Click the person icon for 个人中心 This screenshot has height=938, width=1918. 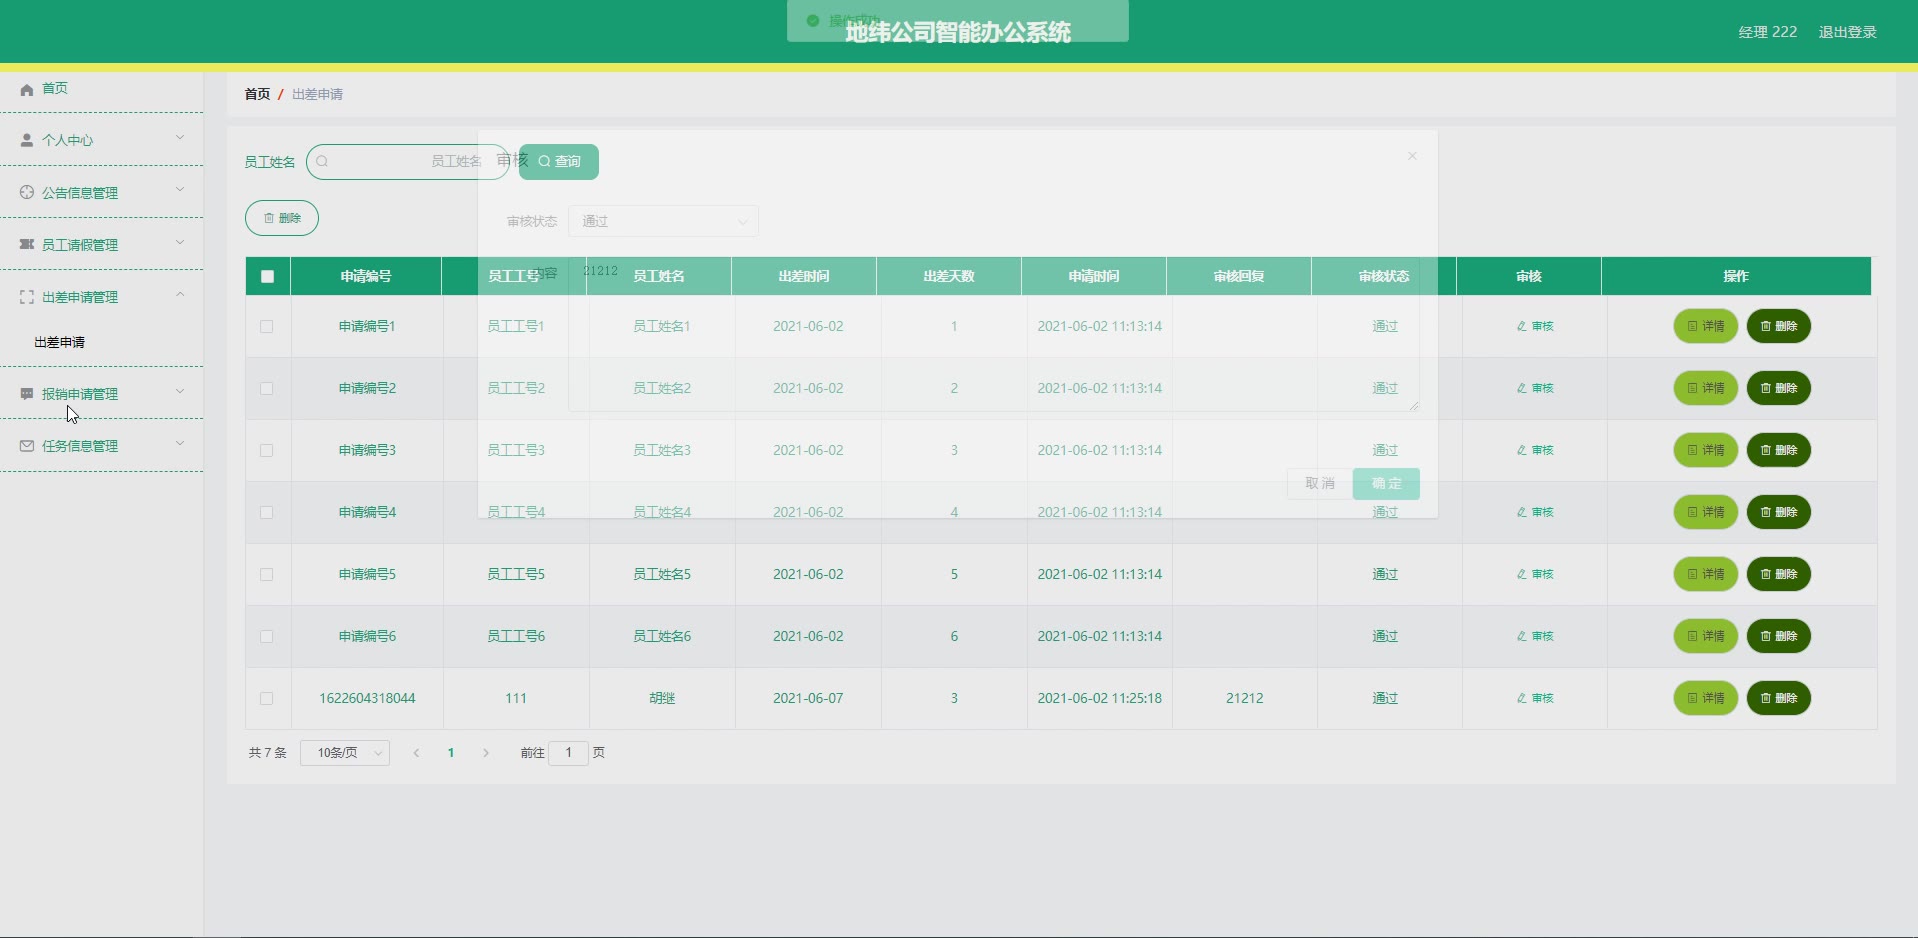click(x=27, y=140)
